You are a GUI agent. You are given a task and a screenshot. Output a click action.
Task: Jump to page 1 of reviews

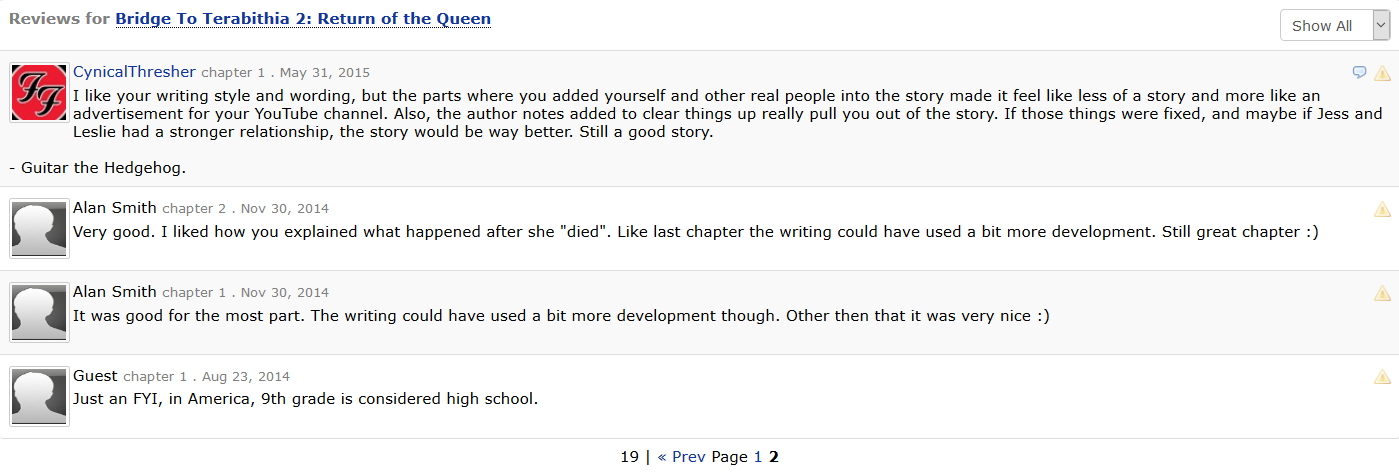click(x=758, y=457)
